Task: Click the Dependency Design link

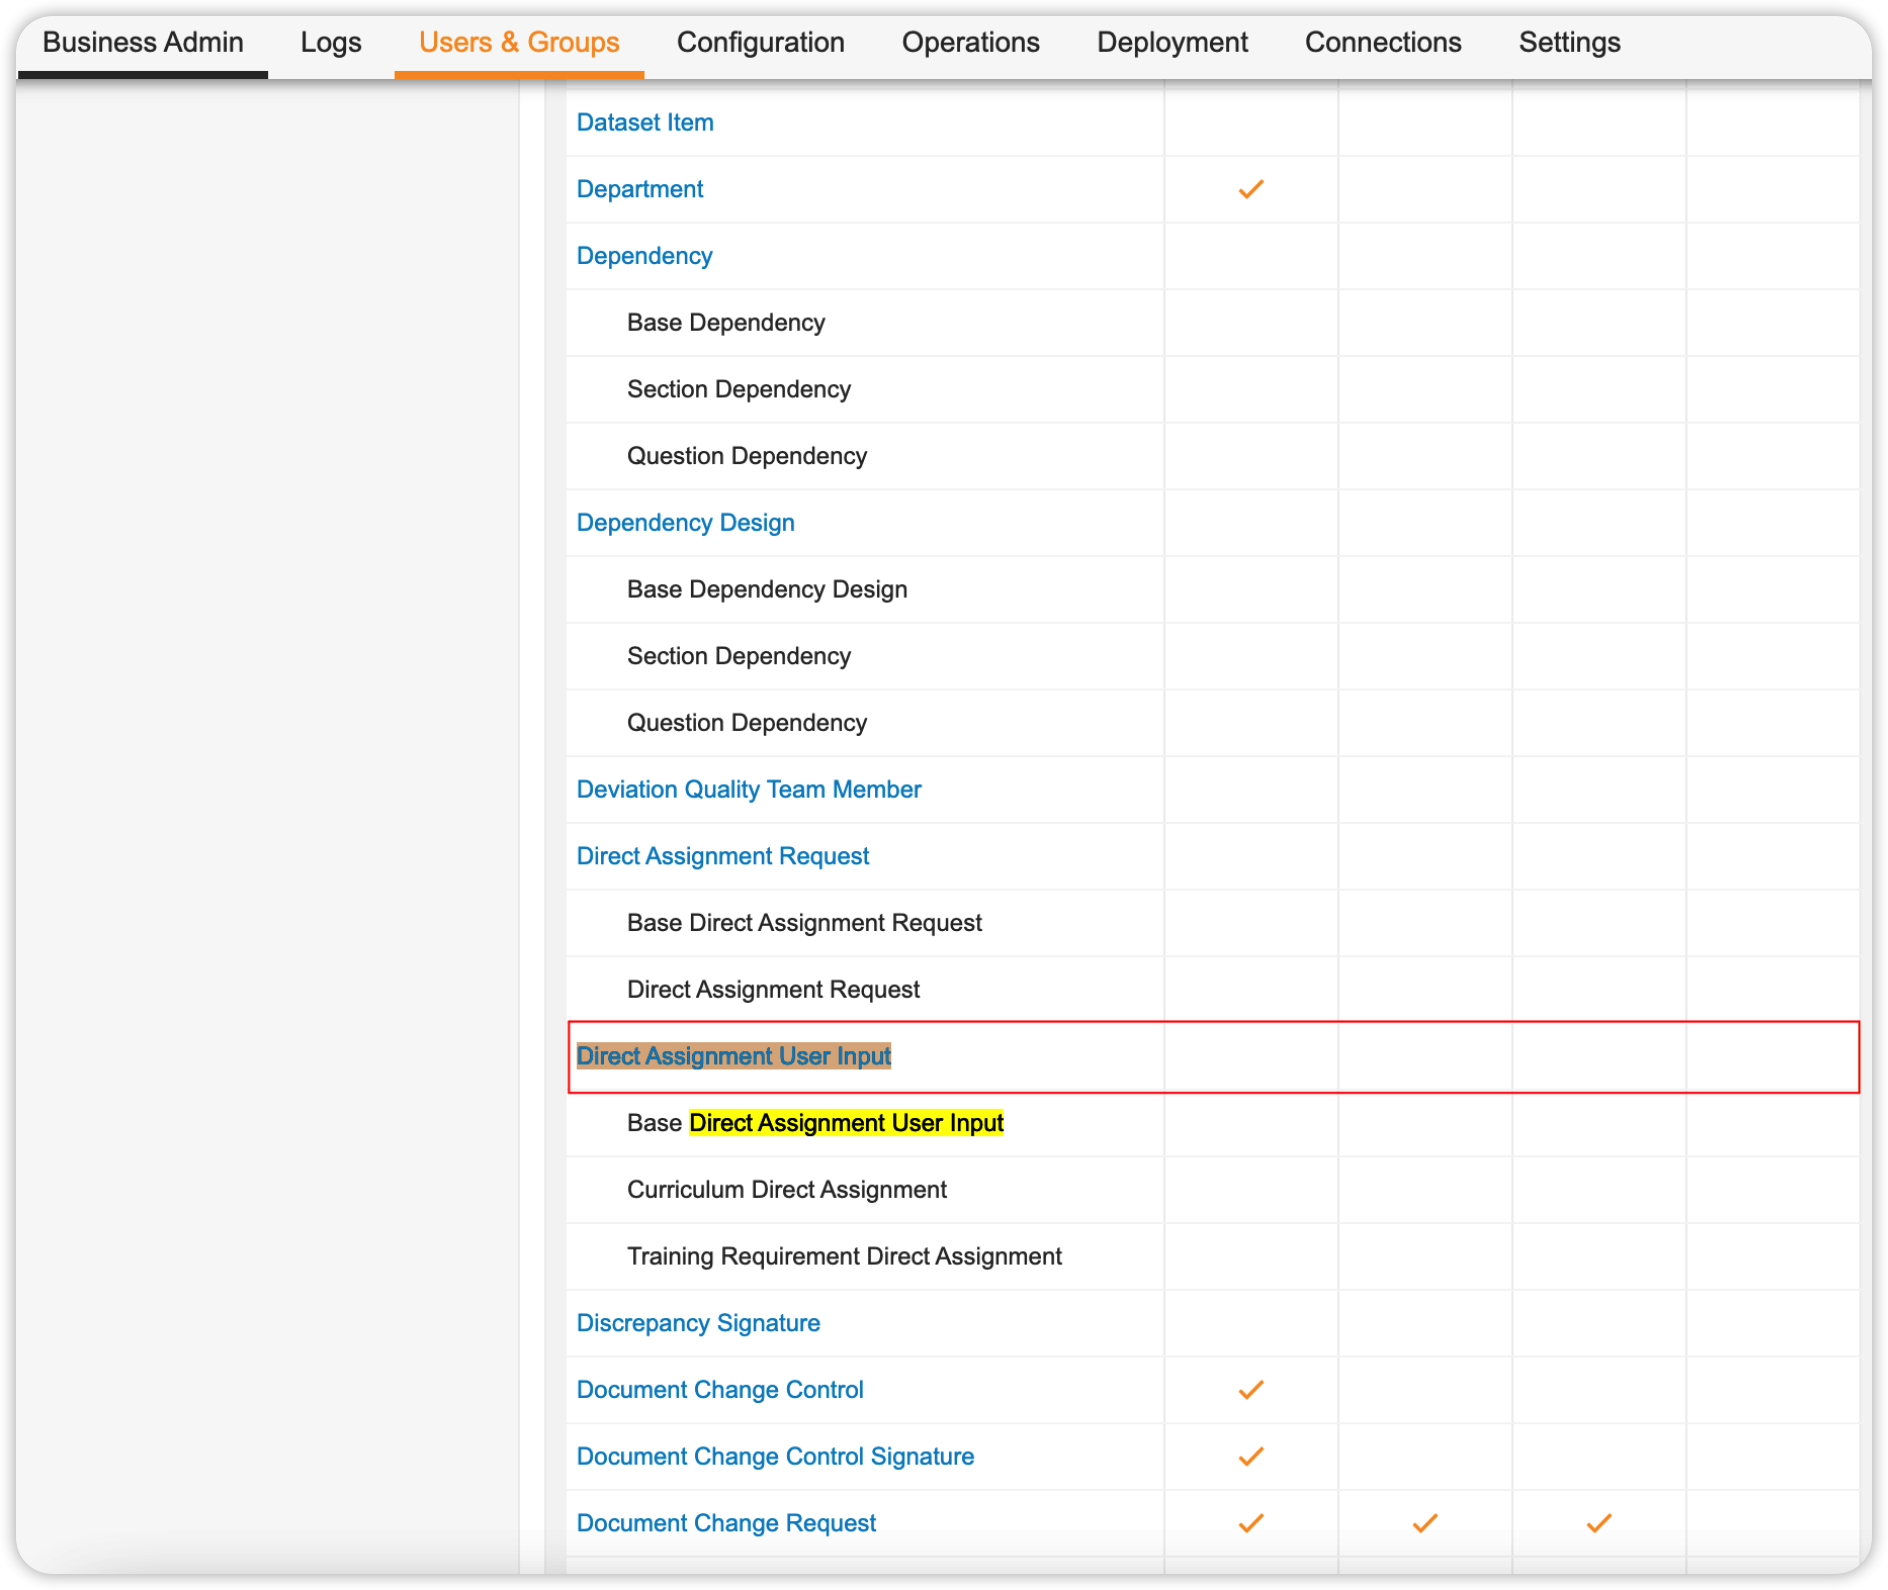Action: (x=685, y=523)
